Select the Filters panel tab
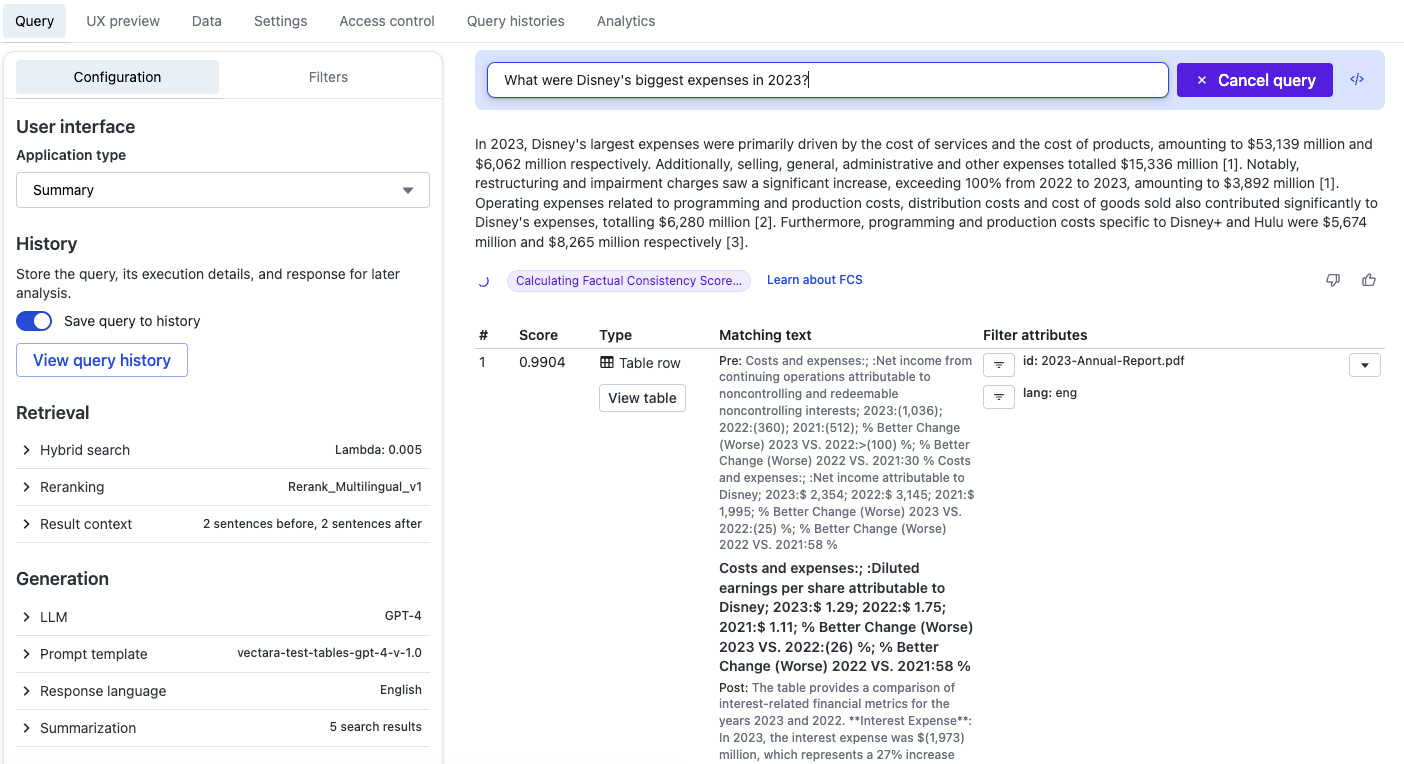 coord(328,77)
